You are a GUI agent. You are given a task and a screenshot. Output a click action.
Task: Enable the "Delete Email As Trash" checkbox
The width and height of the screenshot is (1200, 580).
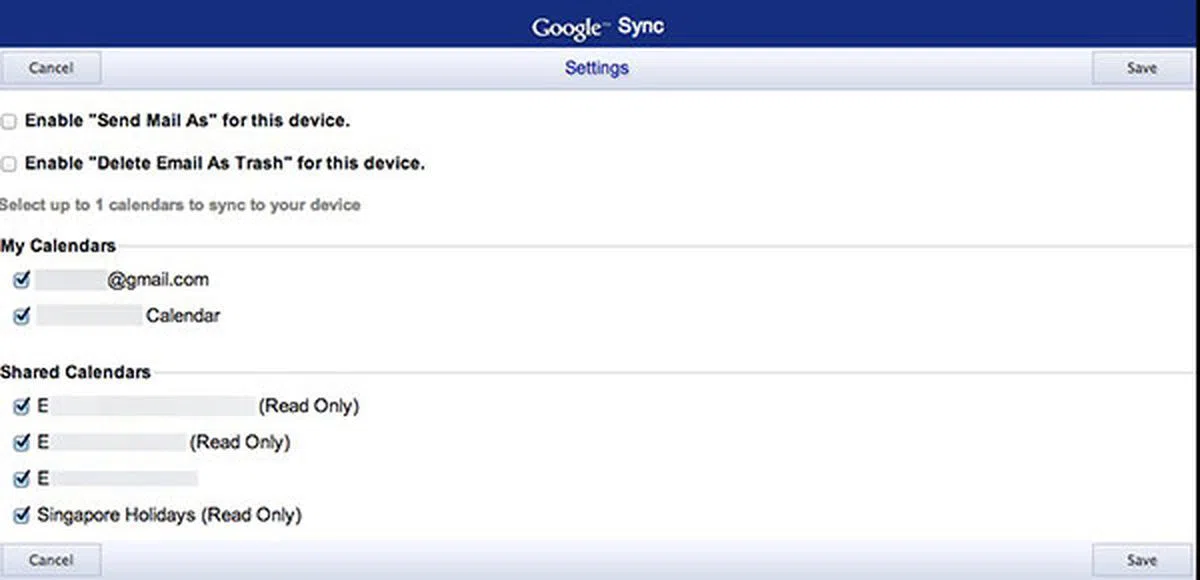tap(9, 163)
